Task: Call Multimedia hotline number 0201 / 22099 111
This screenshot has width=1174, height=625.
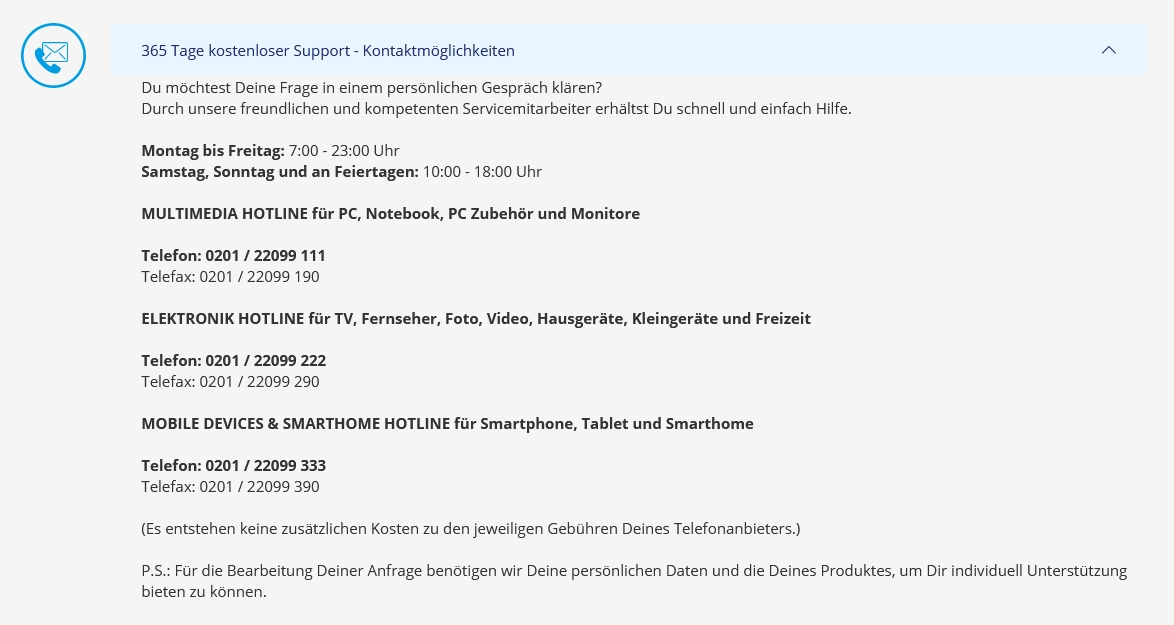Action: [x=233, y=255]
